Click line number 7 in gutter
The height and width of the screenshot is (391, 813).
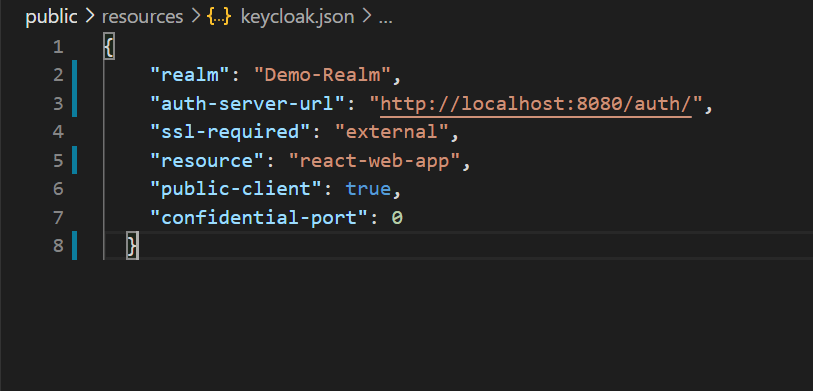pyautogui.click(x=58, y=217)
